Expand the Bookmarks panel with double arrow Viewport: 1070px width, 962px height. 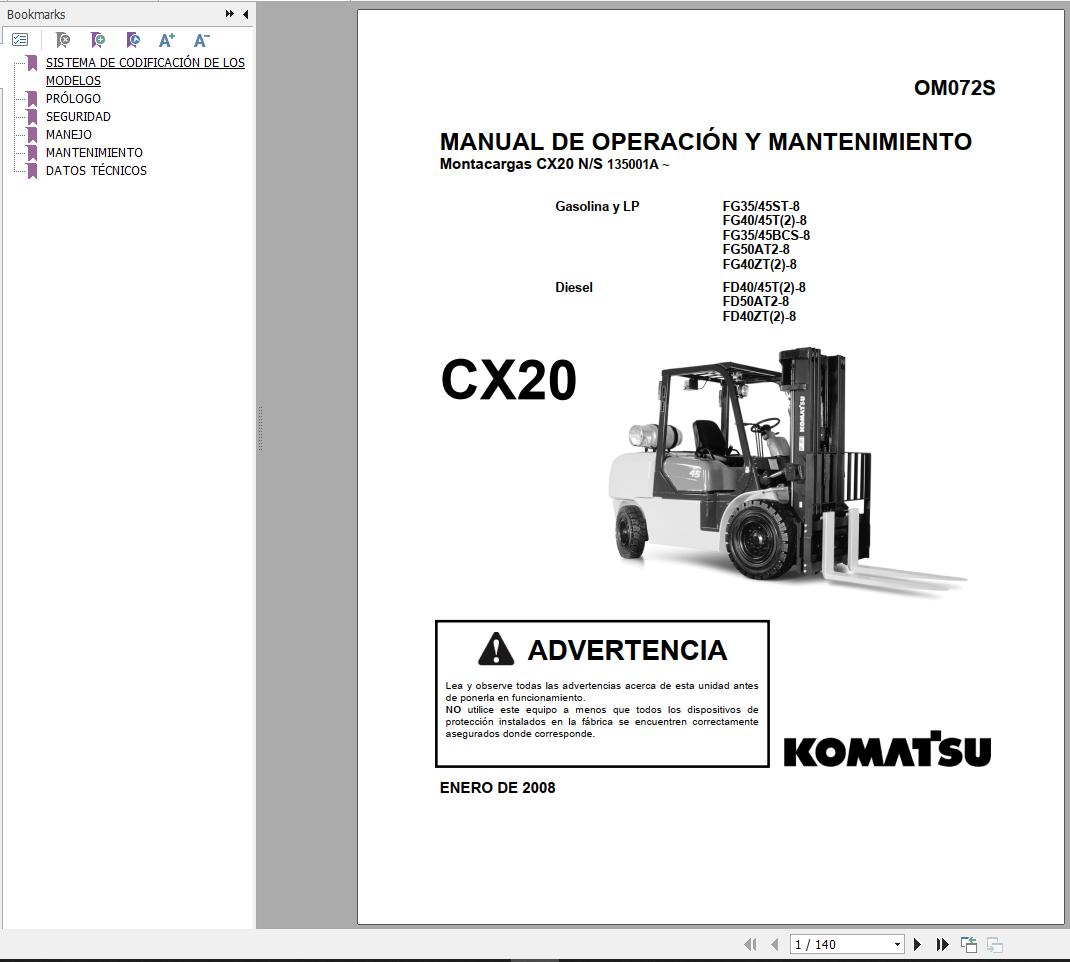point(230,14)
